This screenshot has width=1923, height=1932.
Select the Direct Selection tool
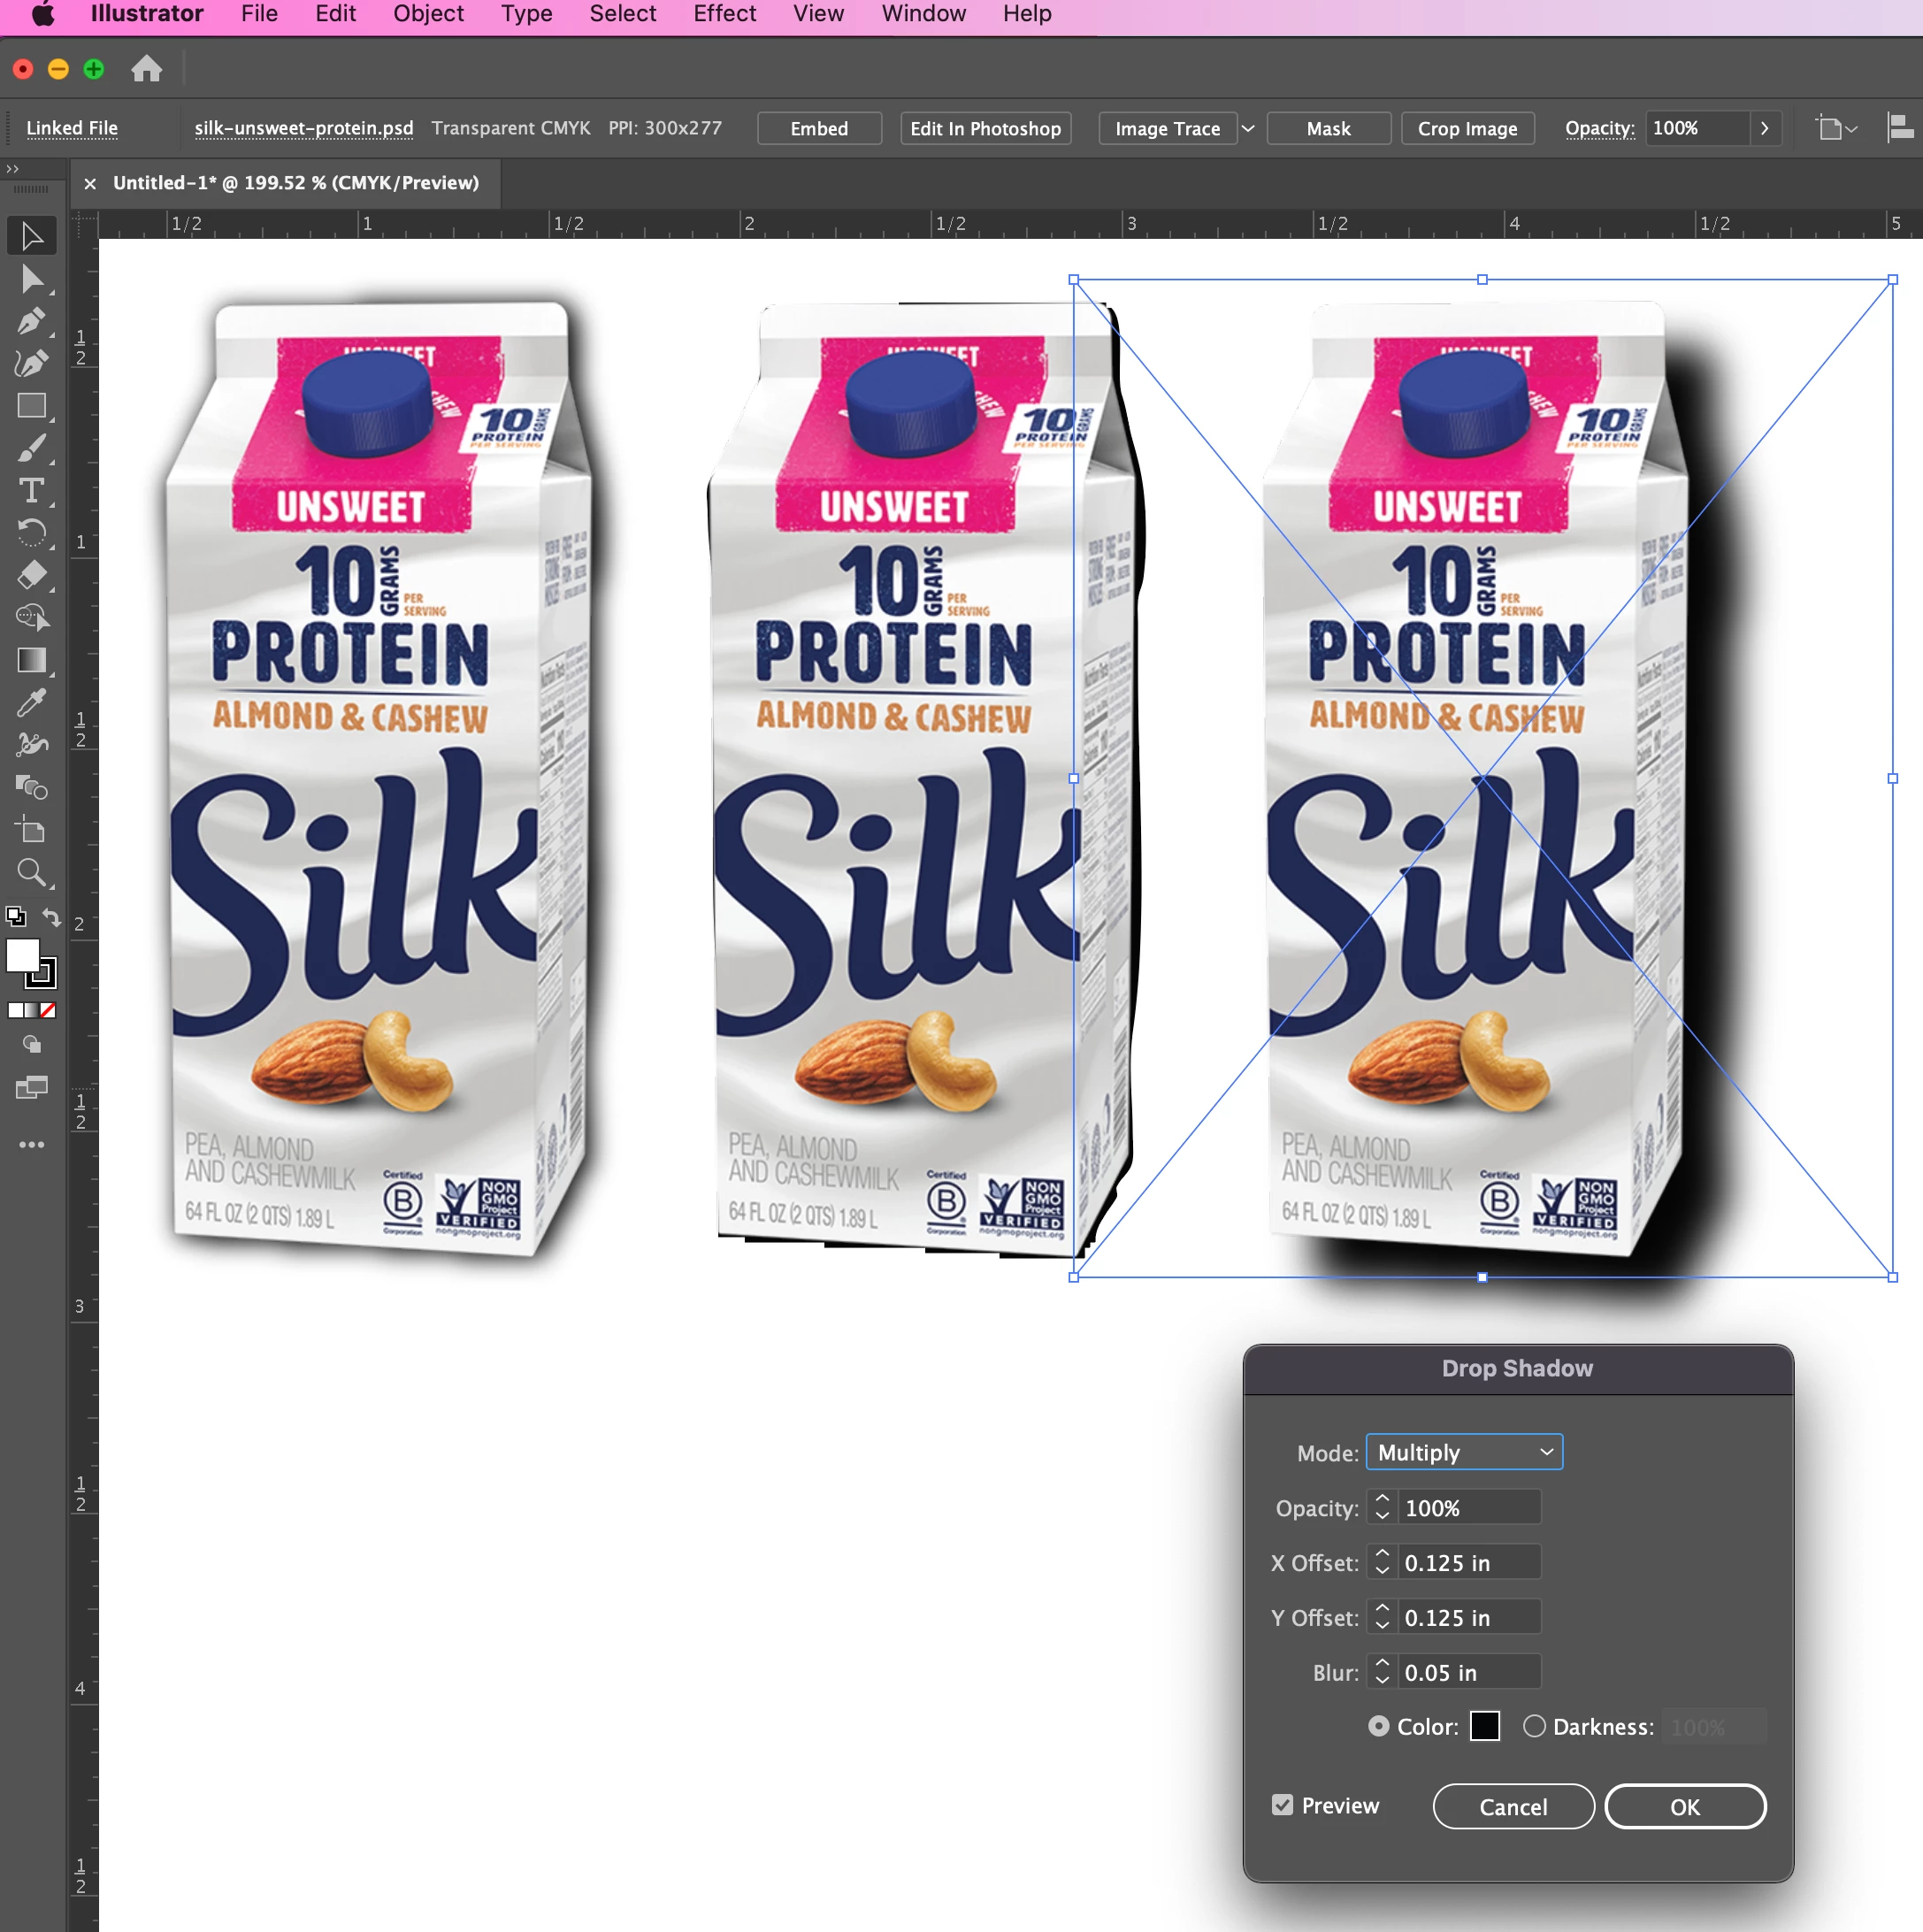tap(31, 279)
